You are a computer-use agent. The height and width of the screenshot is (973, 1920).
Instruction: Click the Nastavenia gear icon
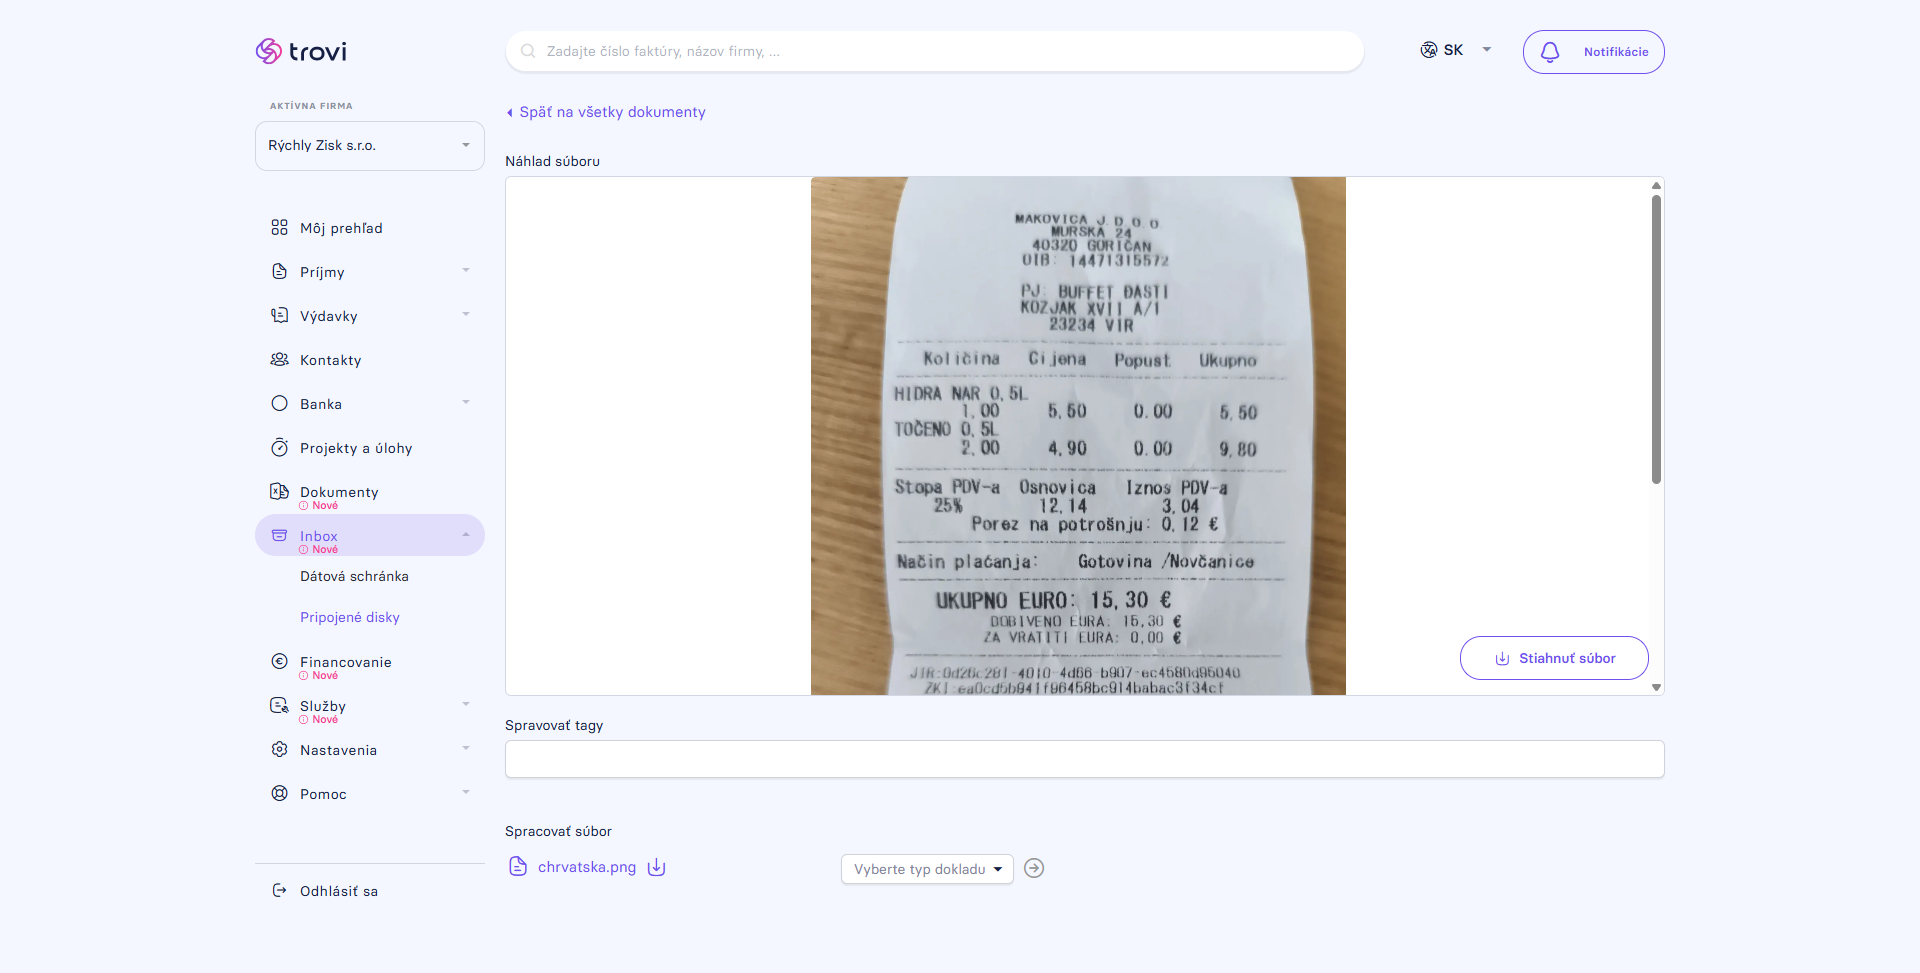click(x=280, y=749)
